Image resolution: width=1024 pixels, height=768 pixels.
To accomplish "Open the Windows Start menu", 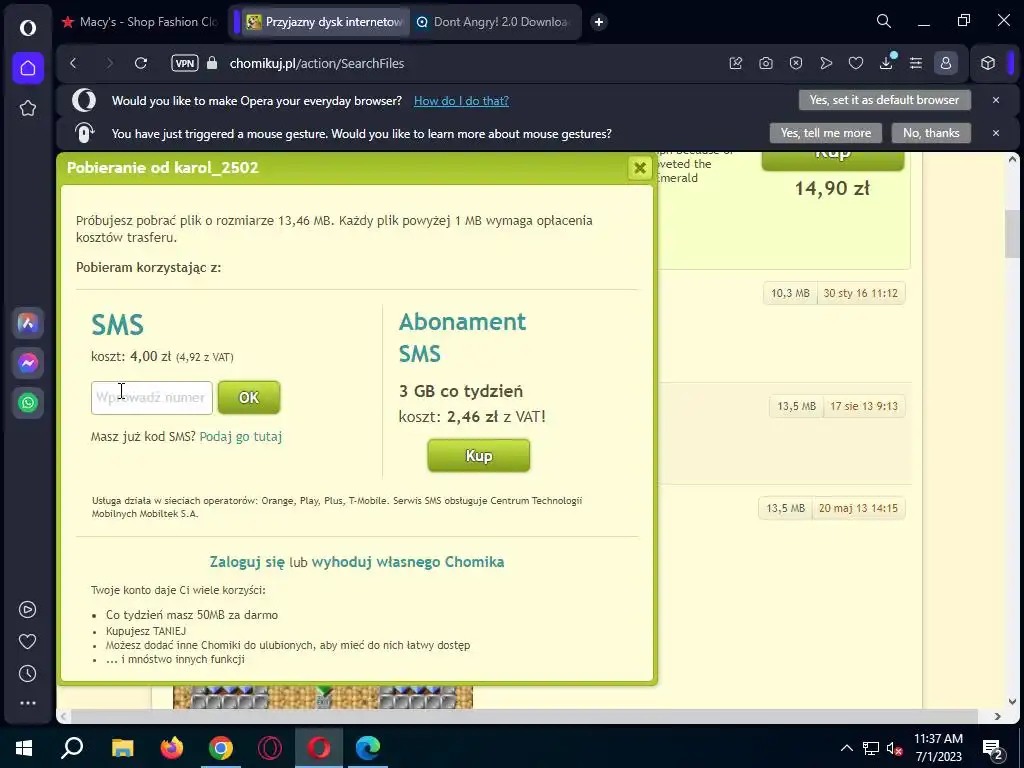I will 24,748.
